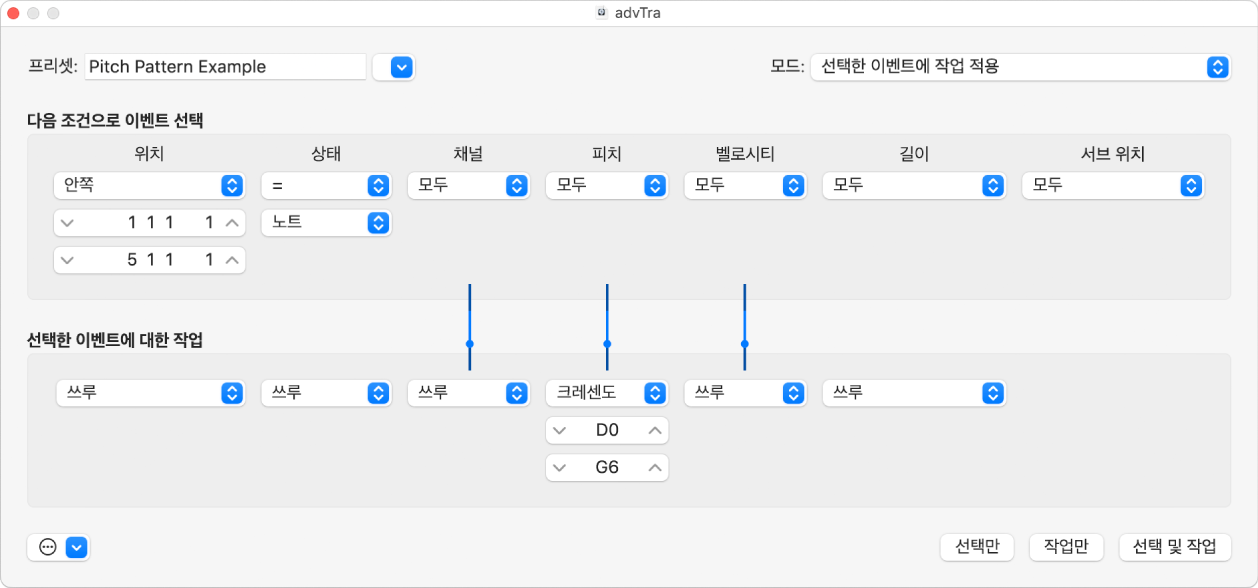Open the 상태 equals condition popup
1258x588 pixels.
[325, 186]
